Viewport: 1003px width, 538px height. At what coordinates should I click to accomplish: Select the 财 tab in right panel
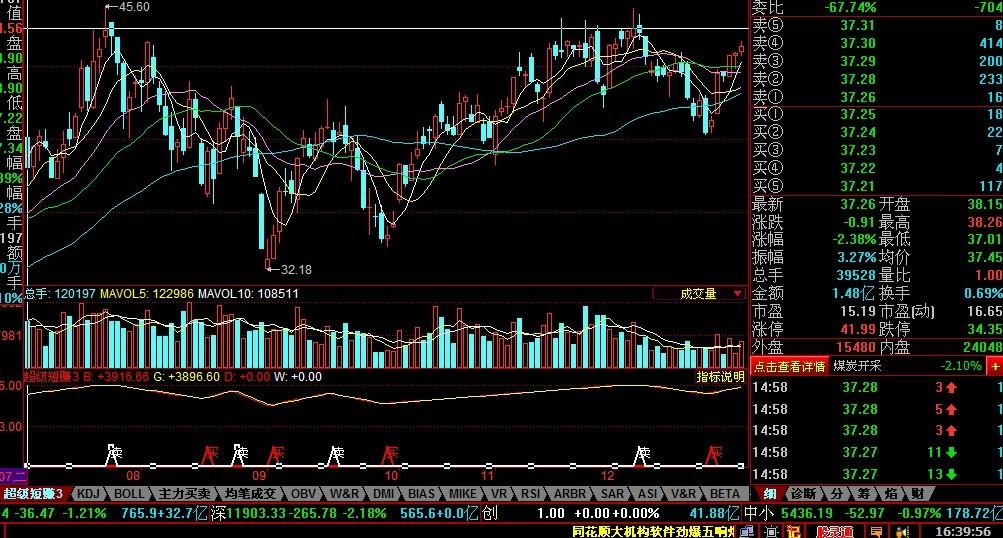917,494
